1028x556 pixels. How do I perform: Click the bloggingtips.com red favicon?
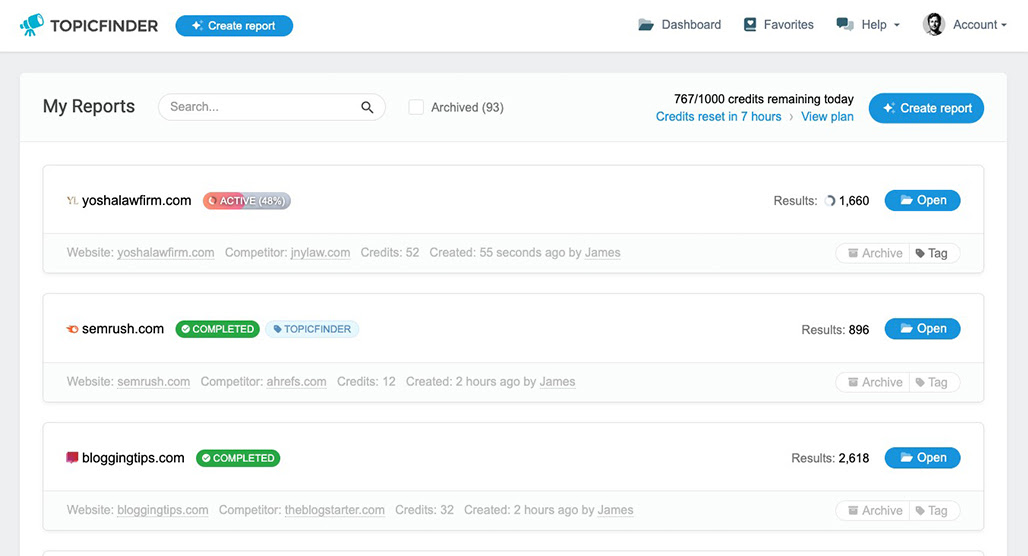coord(72,458)
